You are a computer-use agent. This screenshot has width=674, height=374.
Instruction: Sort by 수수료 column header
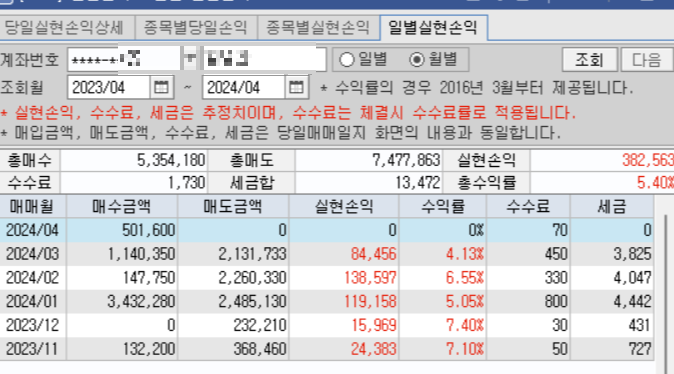click(x=528, y=207)
